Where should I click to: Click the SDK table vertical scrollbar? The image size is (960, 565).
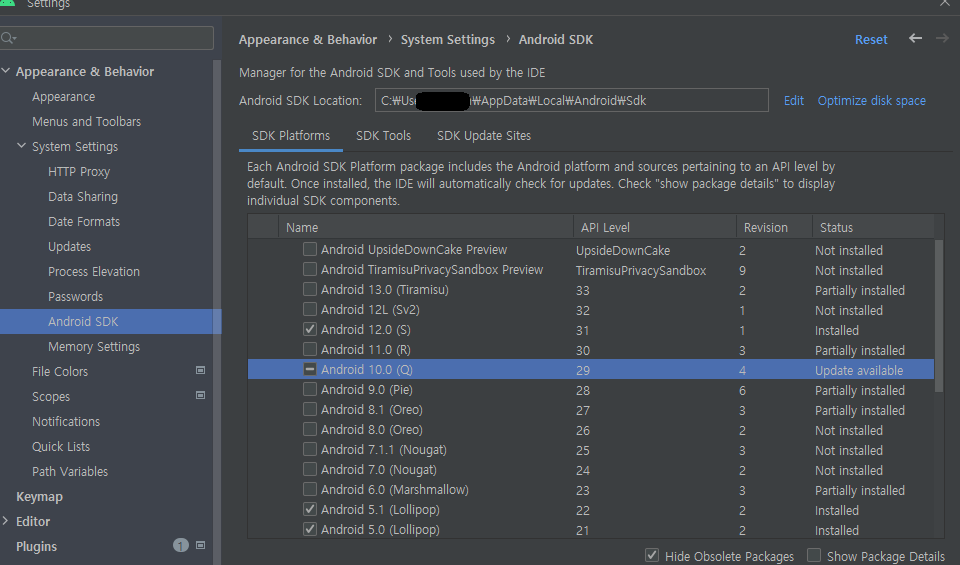click(x=939, y=315)
